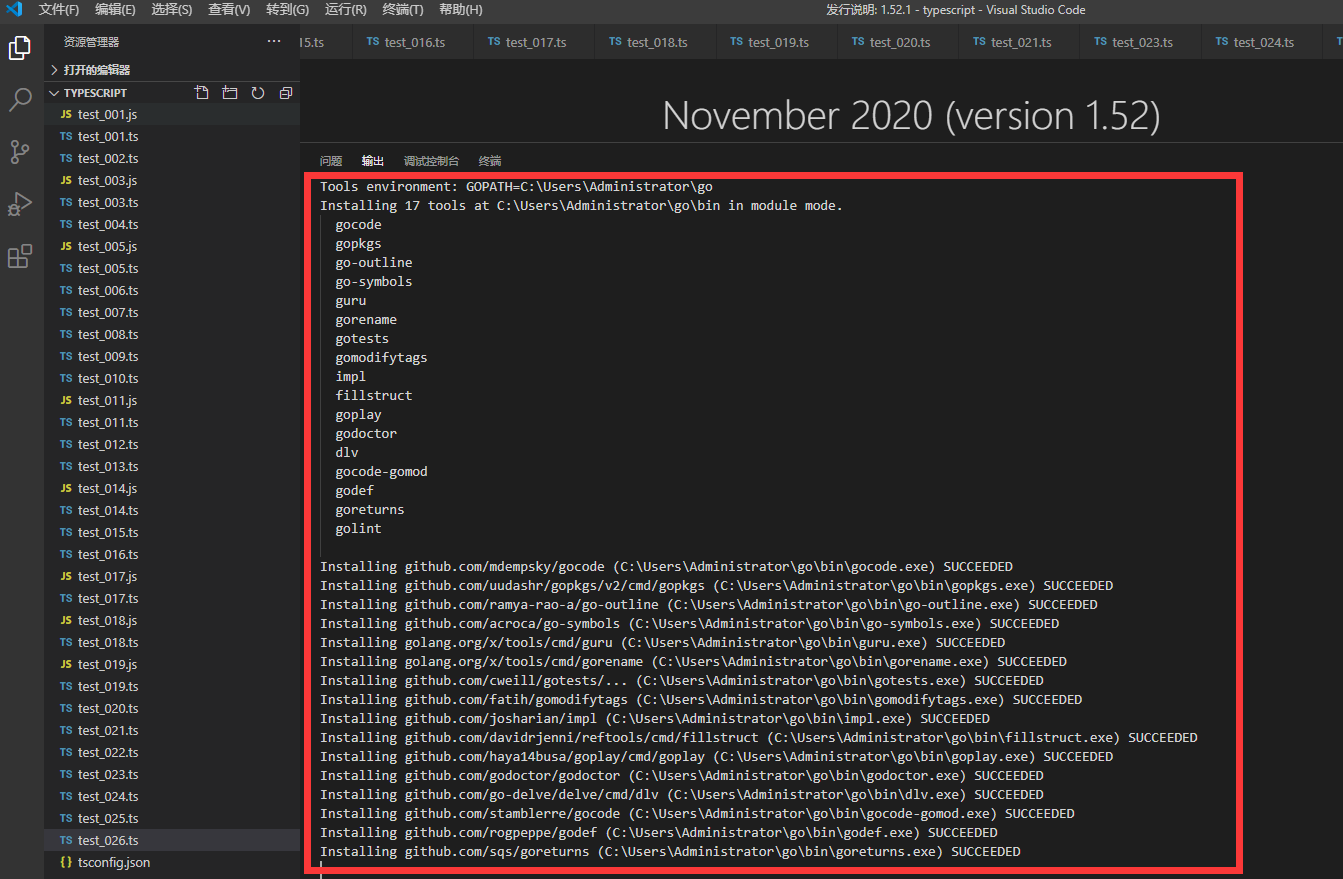Screen dimensions: 1343x879
Task: Open the 帮助(H) menu
Action: click(460, 10)
